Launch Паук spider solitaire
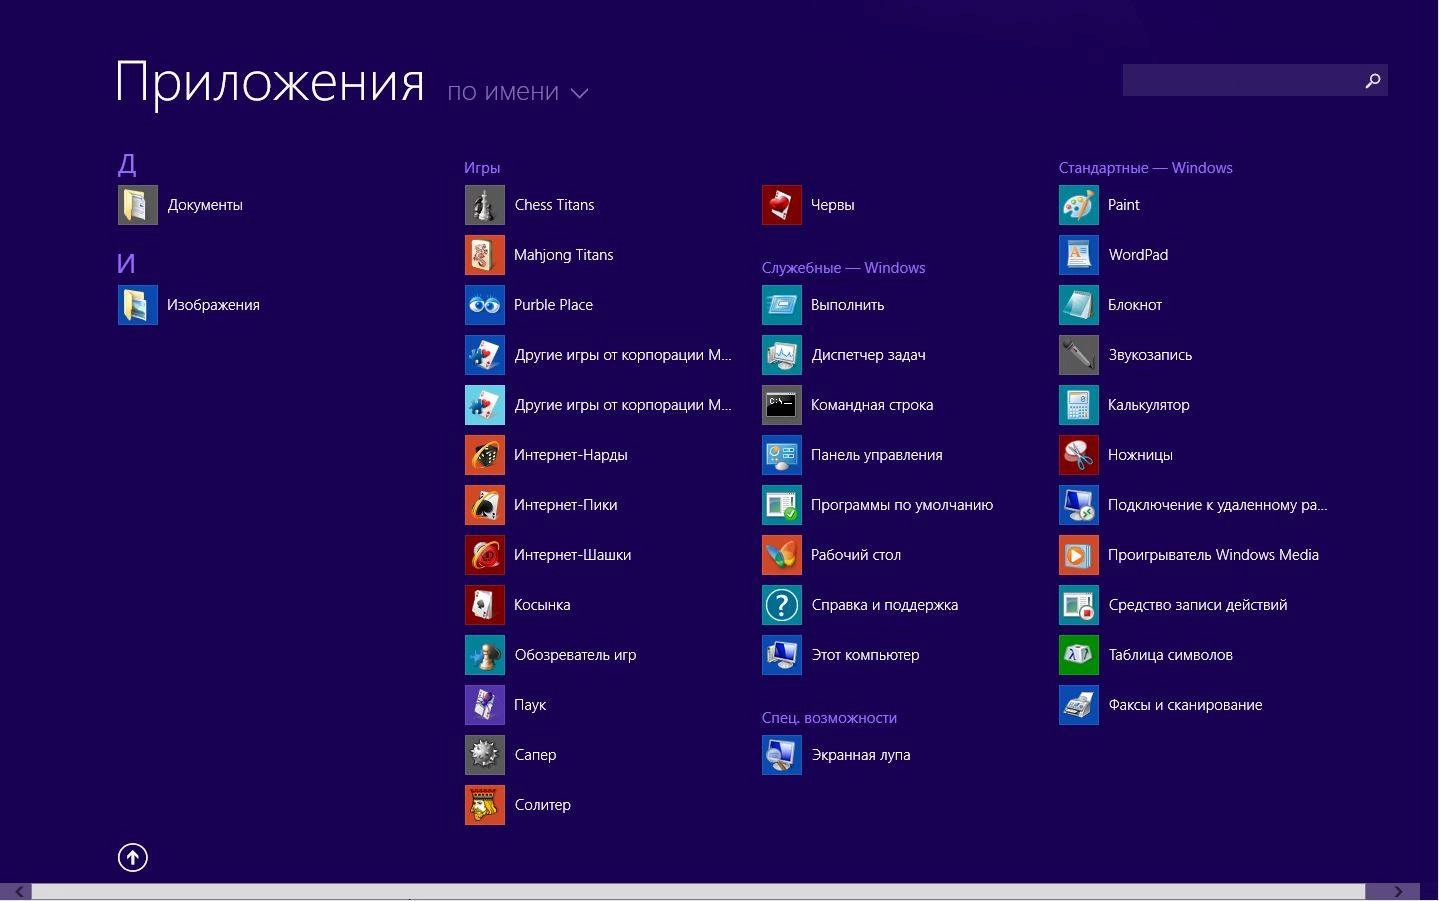Screen dimensions: 1439x901 506,705
